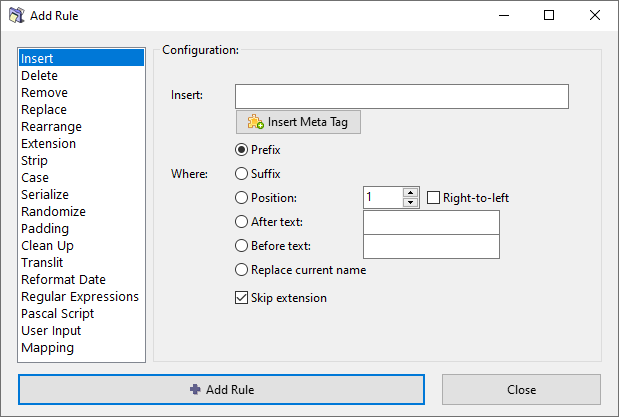Image resolution: width=619 pixels, height=417 pixels.
Task: Select Replace current name option
Action: tap(300, 270)
